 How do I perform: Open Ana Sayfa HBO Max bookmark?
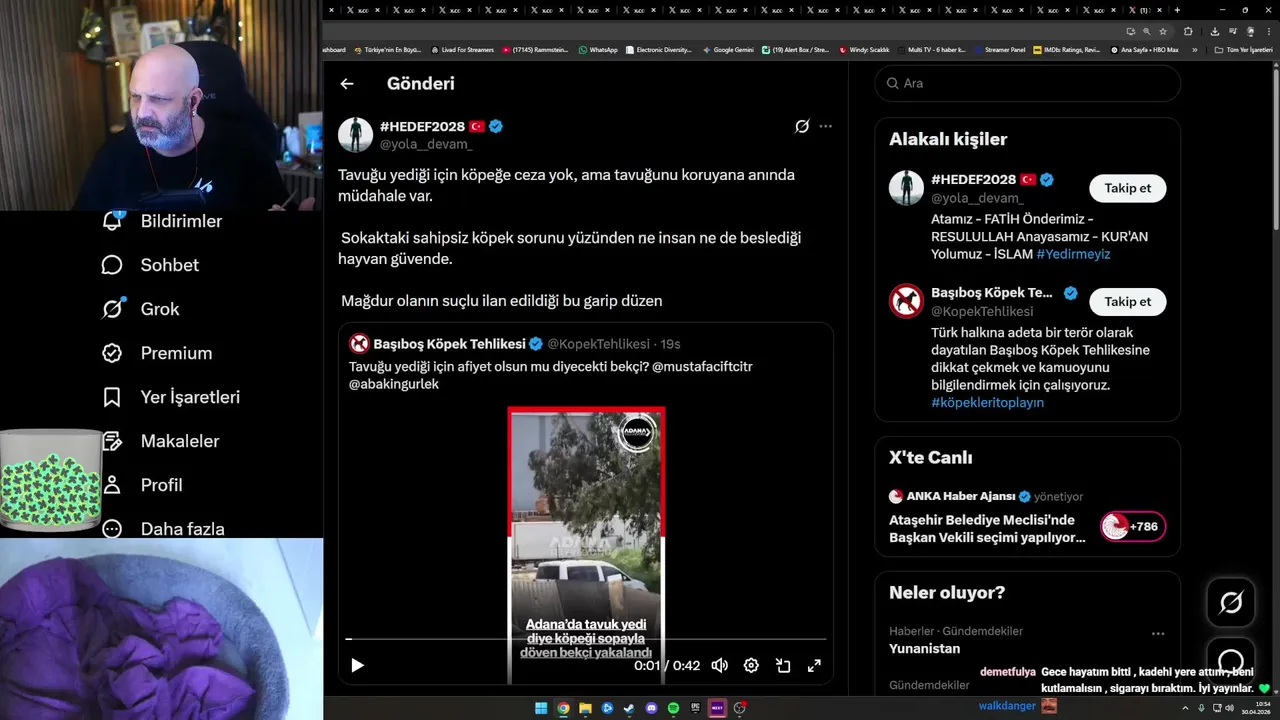point(1145,49)
